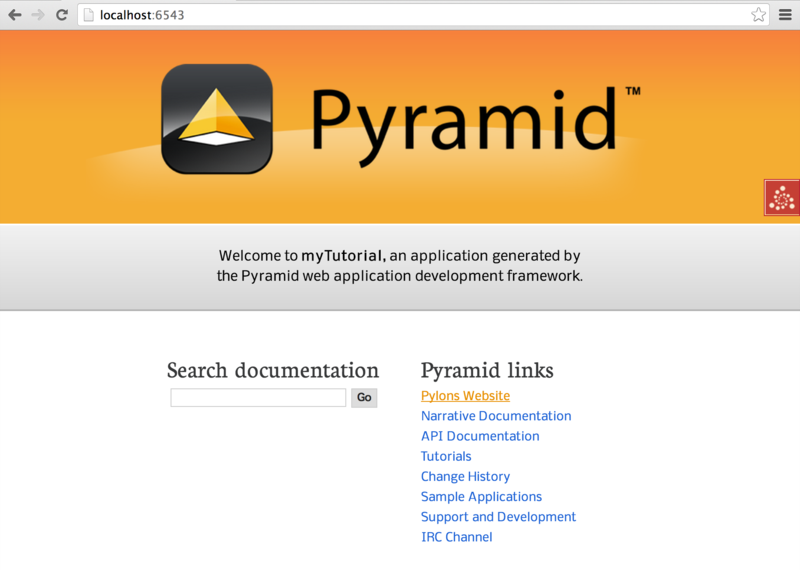Open the API Documentation link
The width and height of the screenshot is (800, 570).
(x=480, y=436)
